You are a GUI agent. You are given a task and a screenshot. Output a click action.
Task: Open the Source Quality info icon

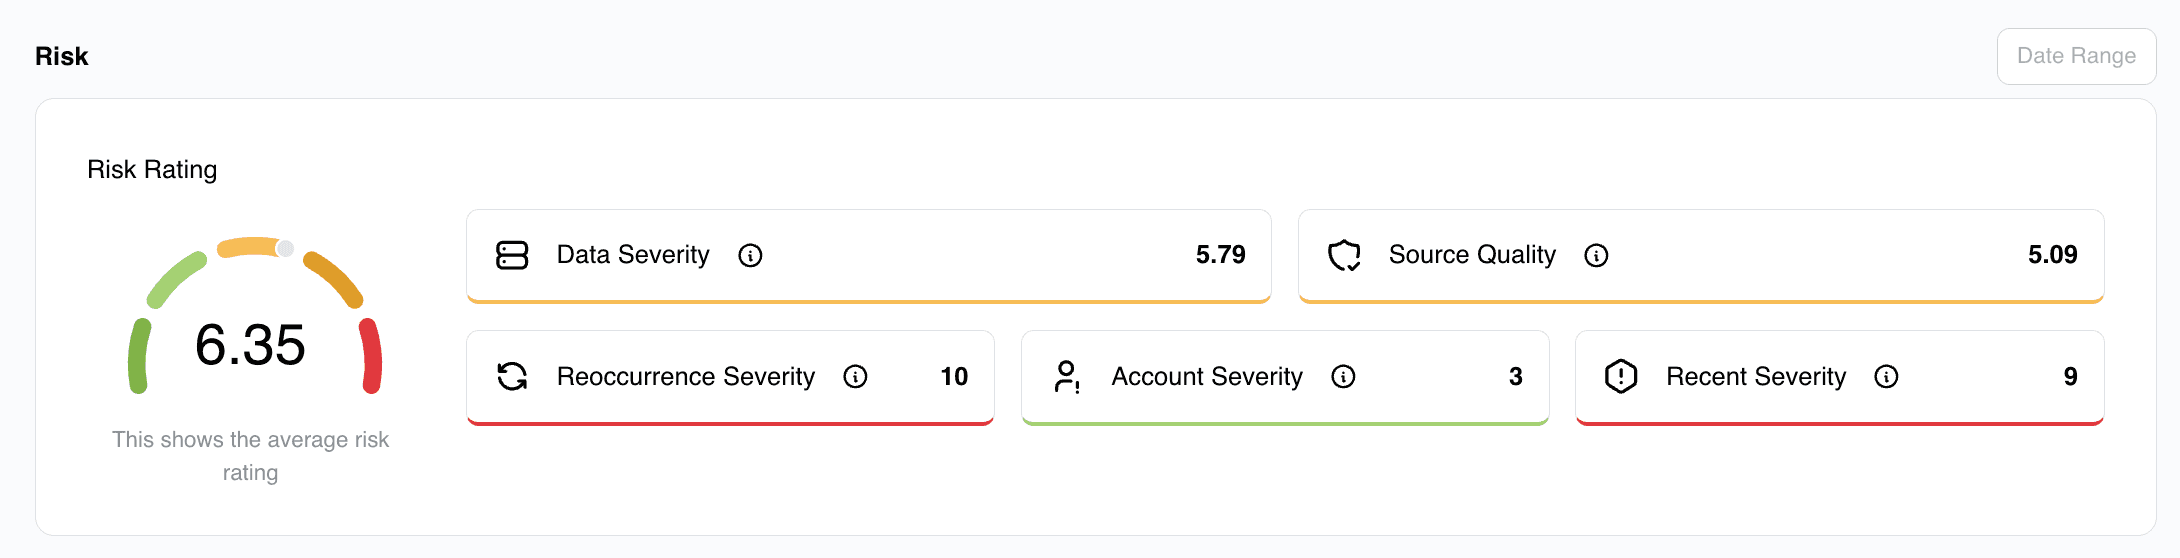coord(1596,256)
